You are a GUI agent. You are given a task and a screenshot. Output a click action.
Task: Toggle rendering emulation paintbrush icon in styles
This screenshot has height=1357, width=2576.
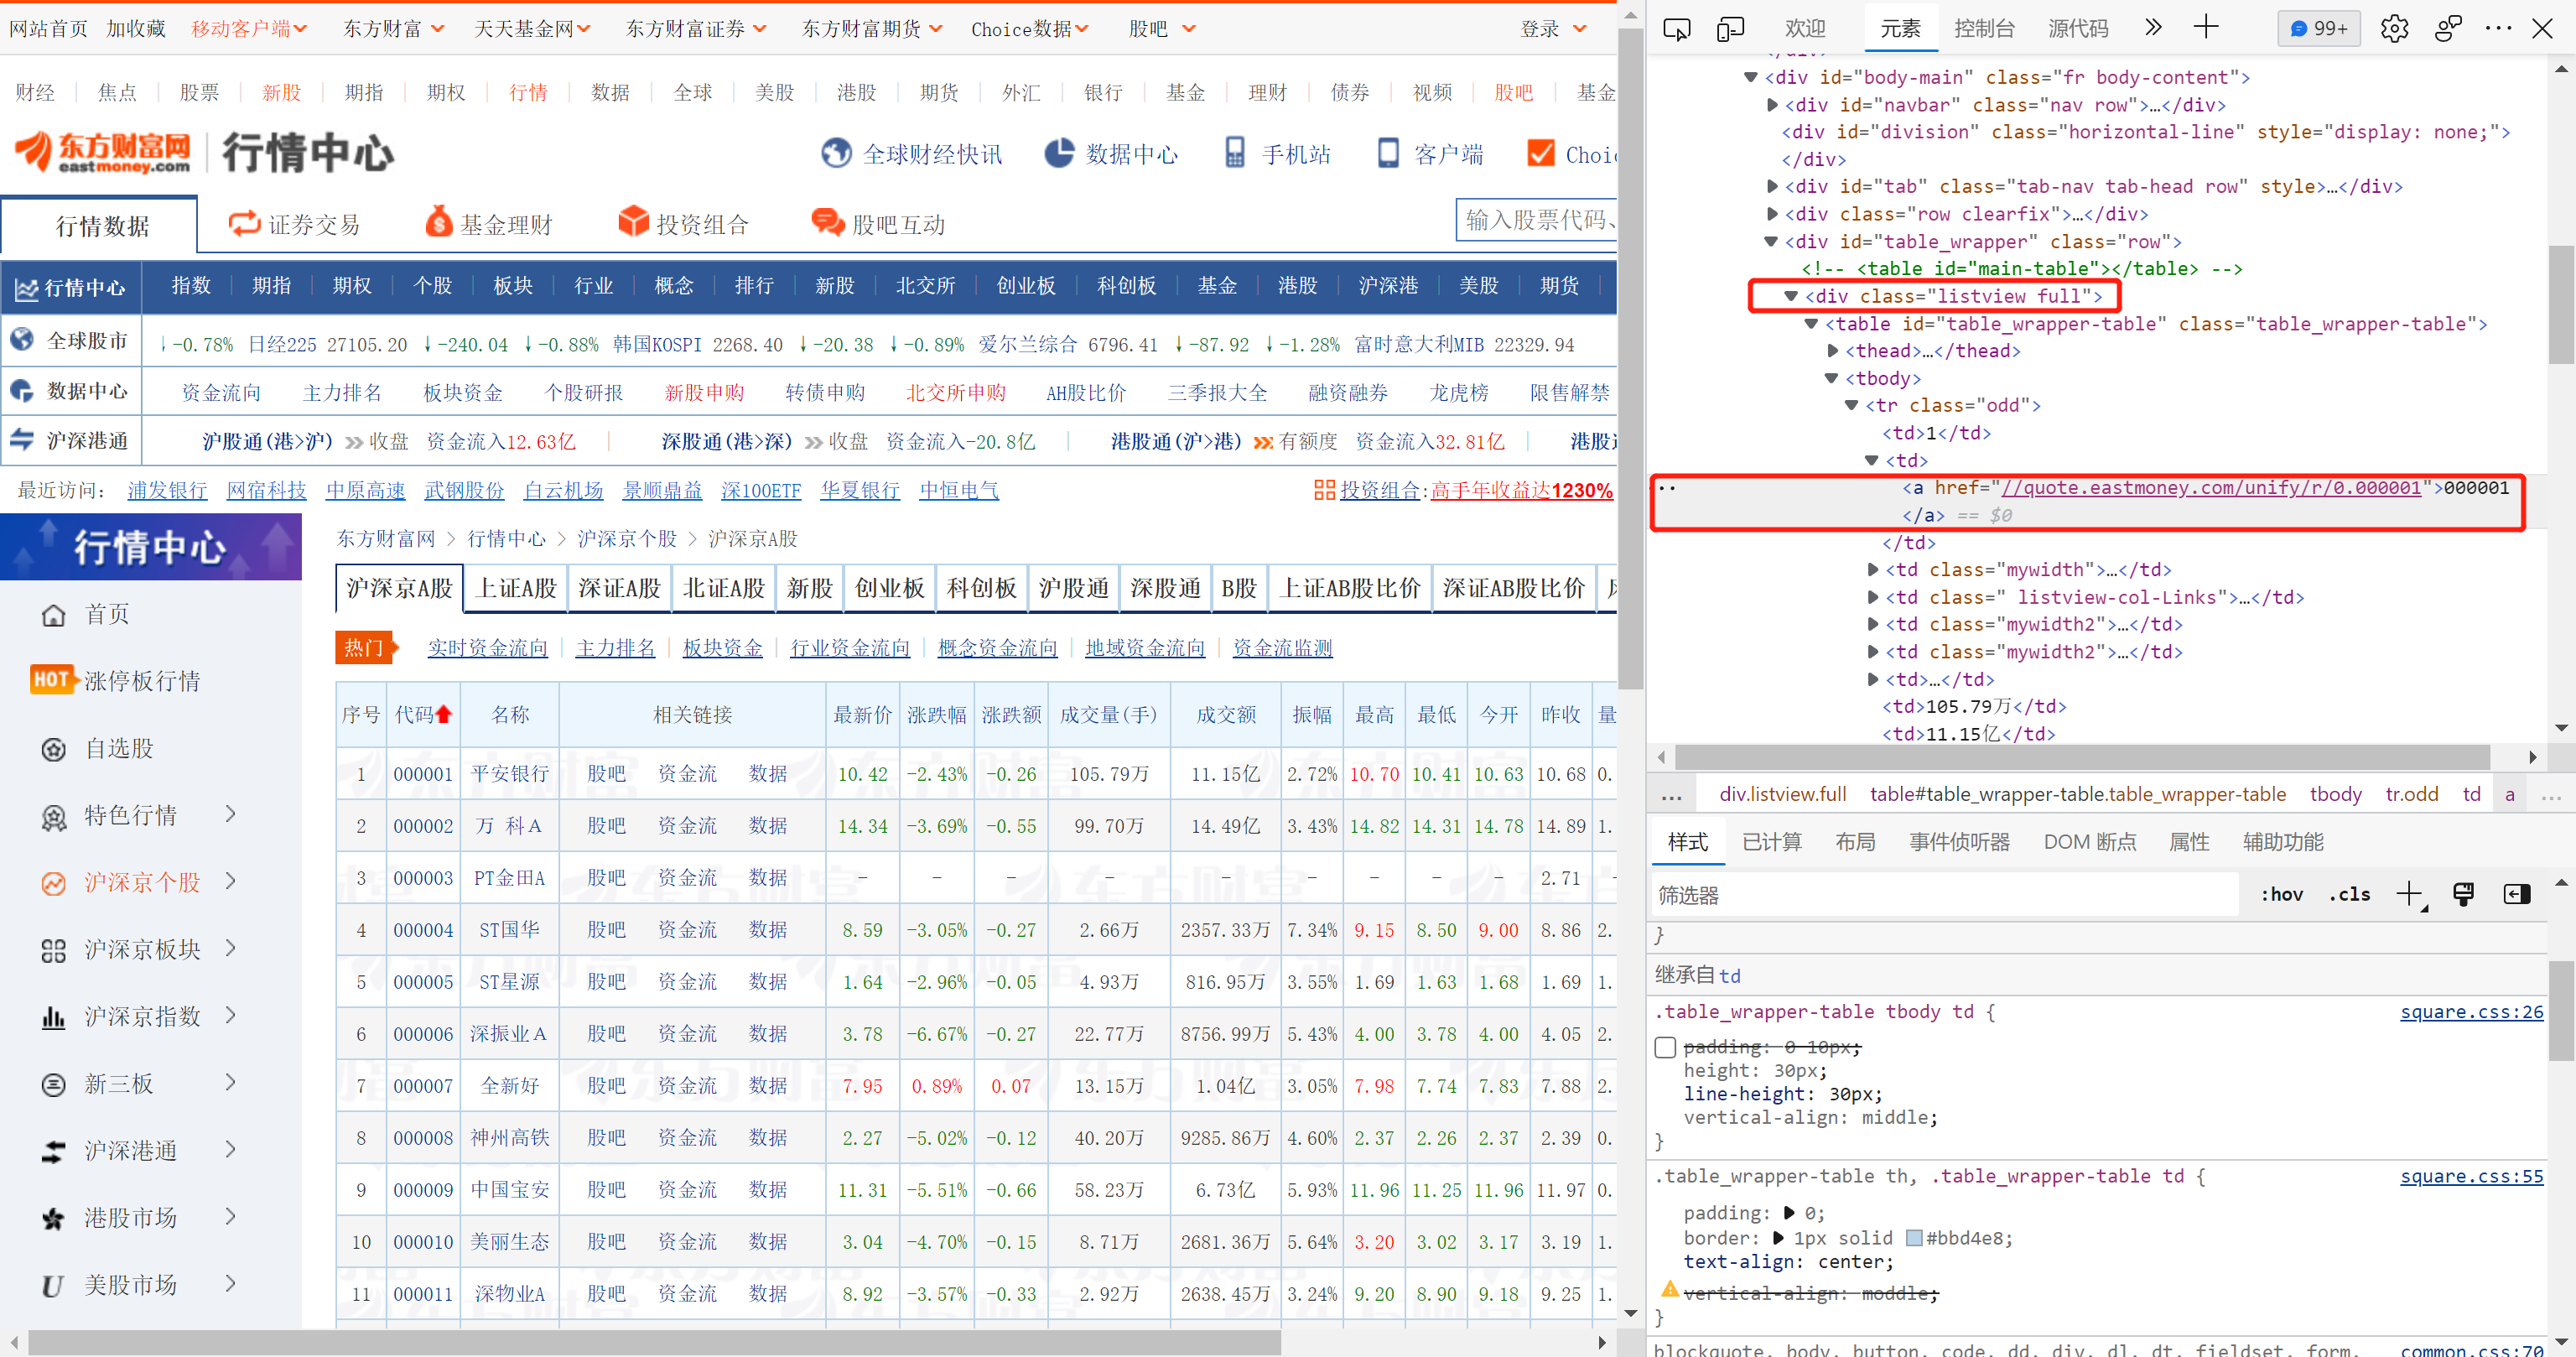coord(2463,894)
